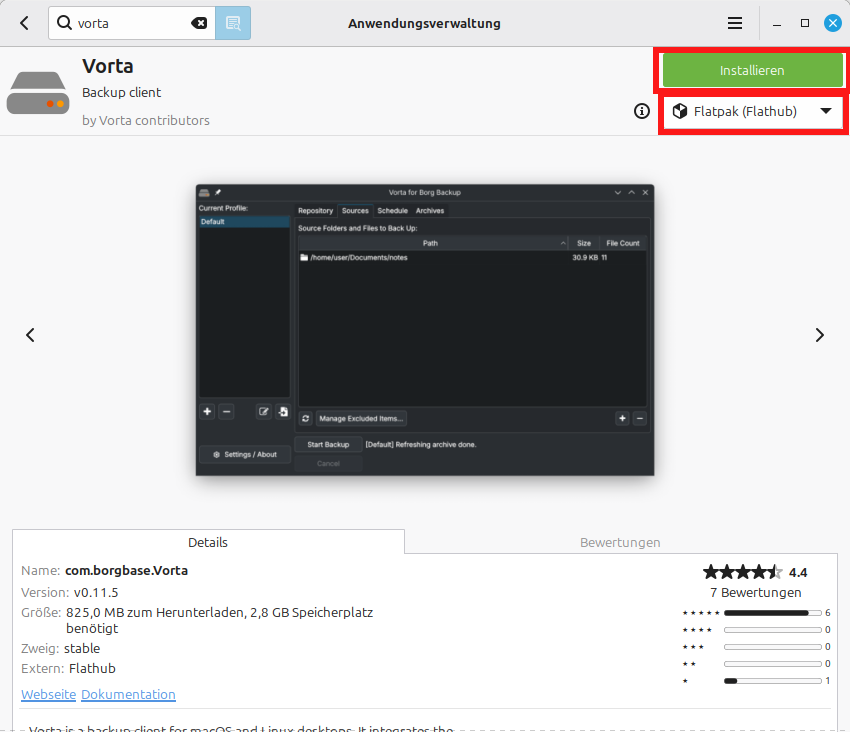Viewport: 850px width, 732px height.
Task: Click the Vorta hard drive app icon
Action: pyautogui.click(x=38, y=93)
